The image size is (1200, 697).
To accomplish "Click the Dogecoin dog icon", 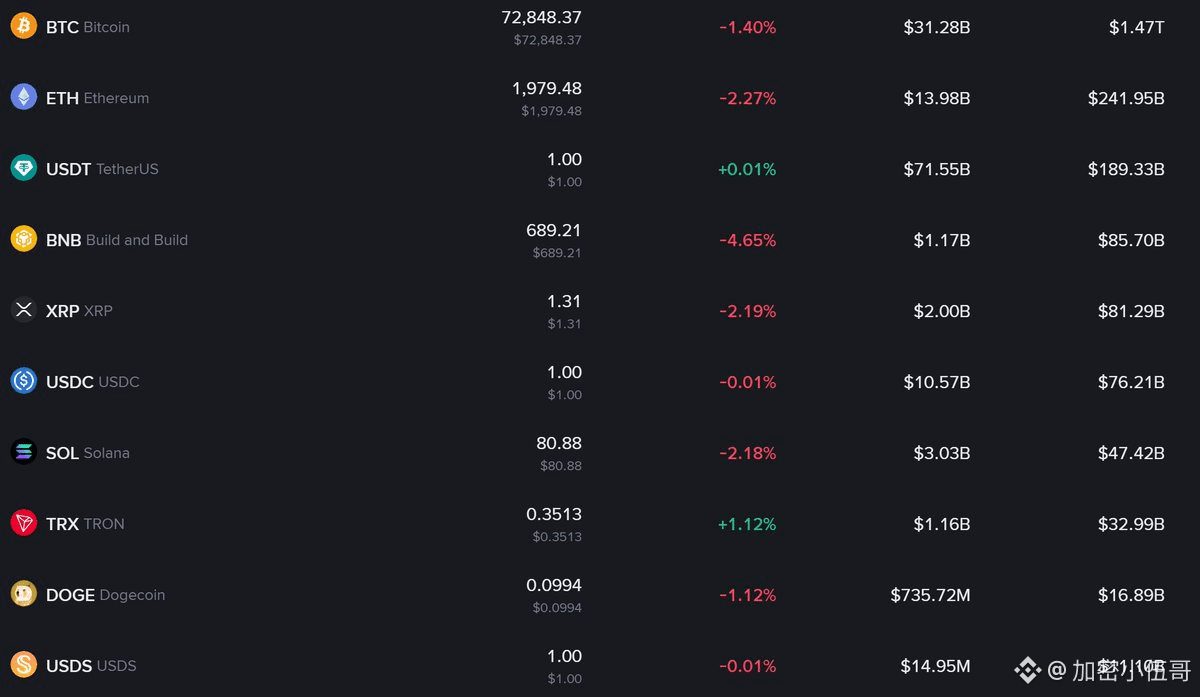I will point(24,594).
